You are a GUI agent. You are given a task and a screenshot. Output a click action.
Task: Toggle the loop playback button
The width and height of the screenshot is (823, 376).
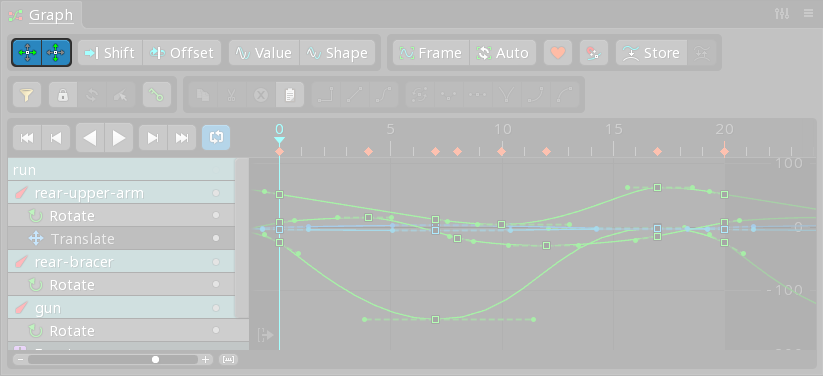coord(216,138)
